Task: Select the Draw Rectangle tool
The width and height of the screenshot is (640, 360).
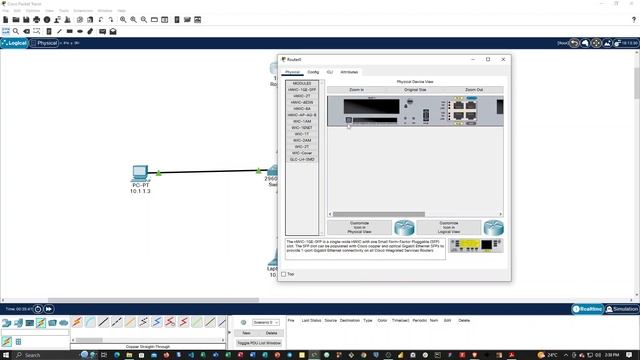Action: coord(70,31)
